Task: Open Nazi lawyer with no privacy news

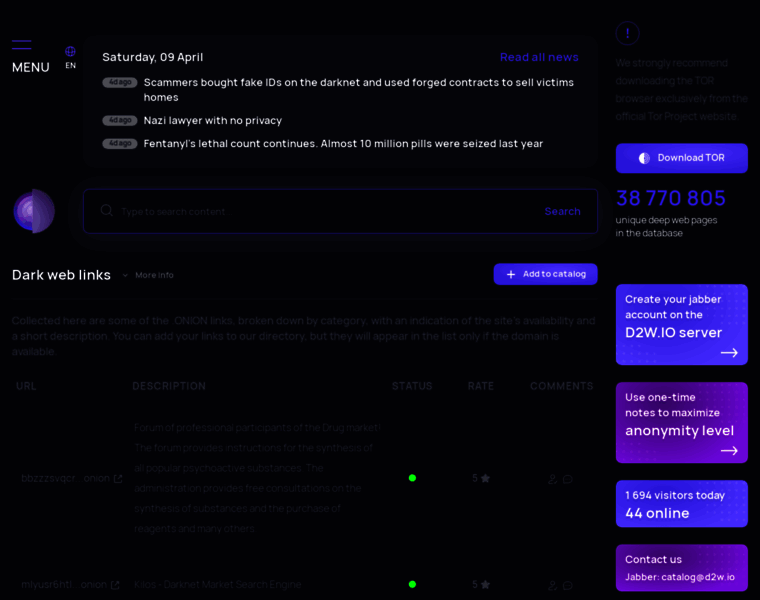Action: [x=213, y=120]
